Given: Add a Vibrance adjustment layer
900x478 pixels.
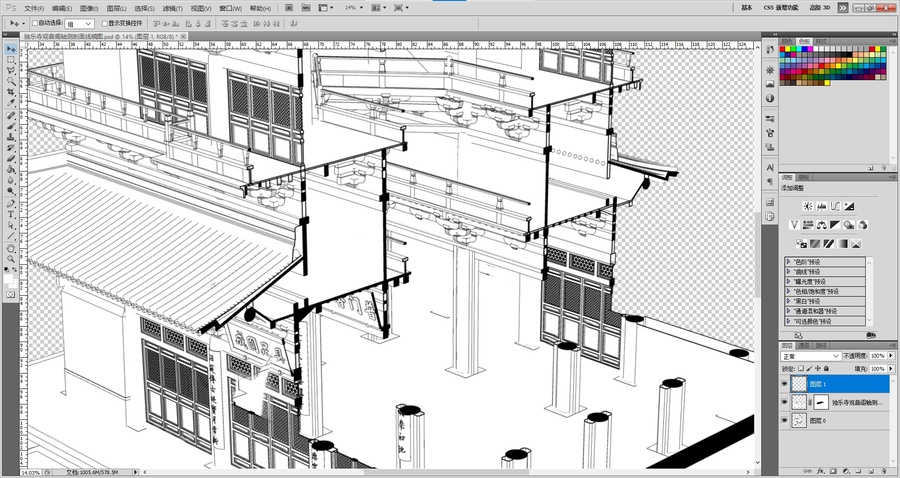Looking at the screenshot, I should tap(794, 225).
